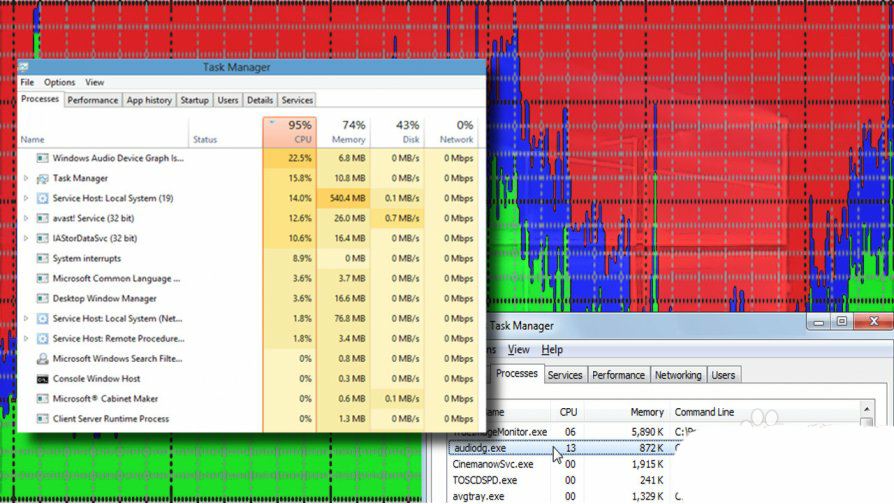
Task: Open the Options menu
Action: click(59, 82)
